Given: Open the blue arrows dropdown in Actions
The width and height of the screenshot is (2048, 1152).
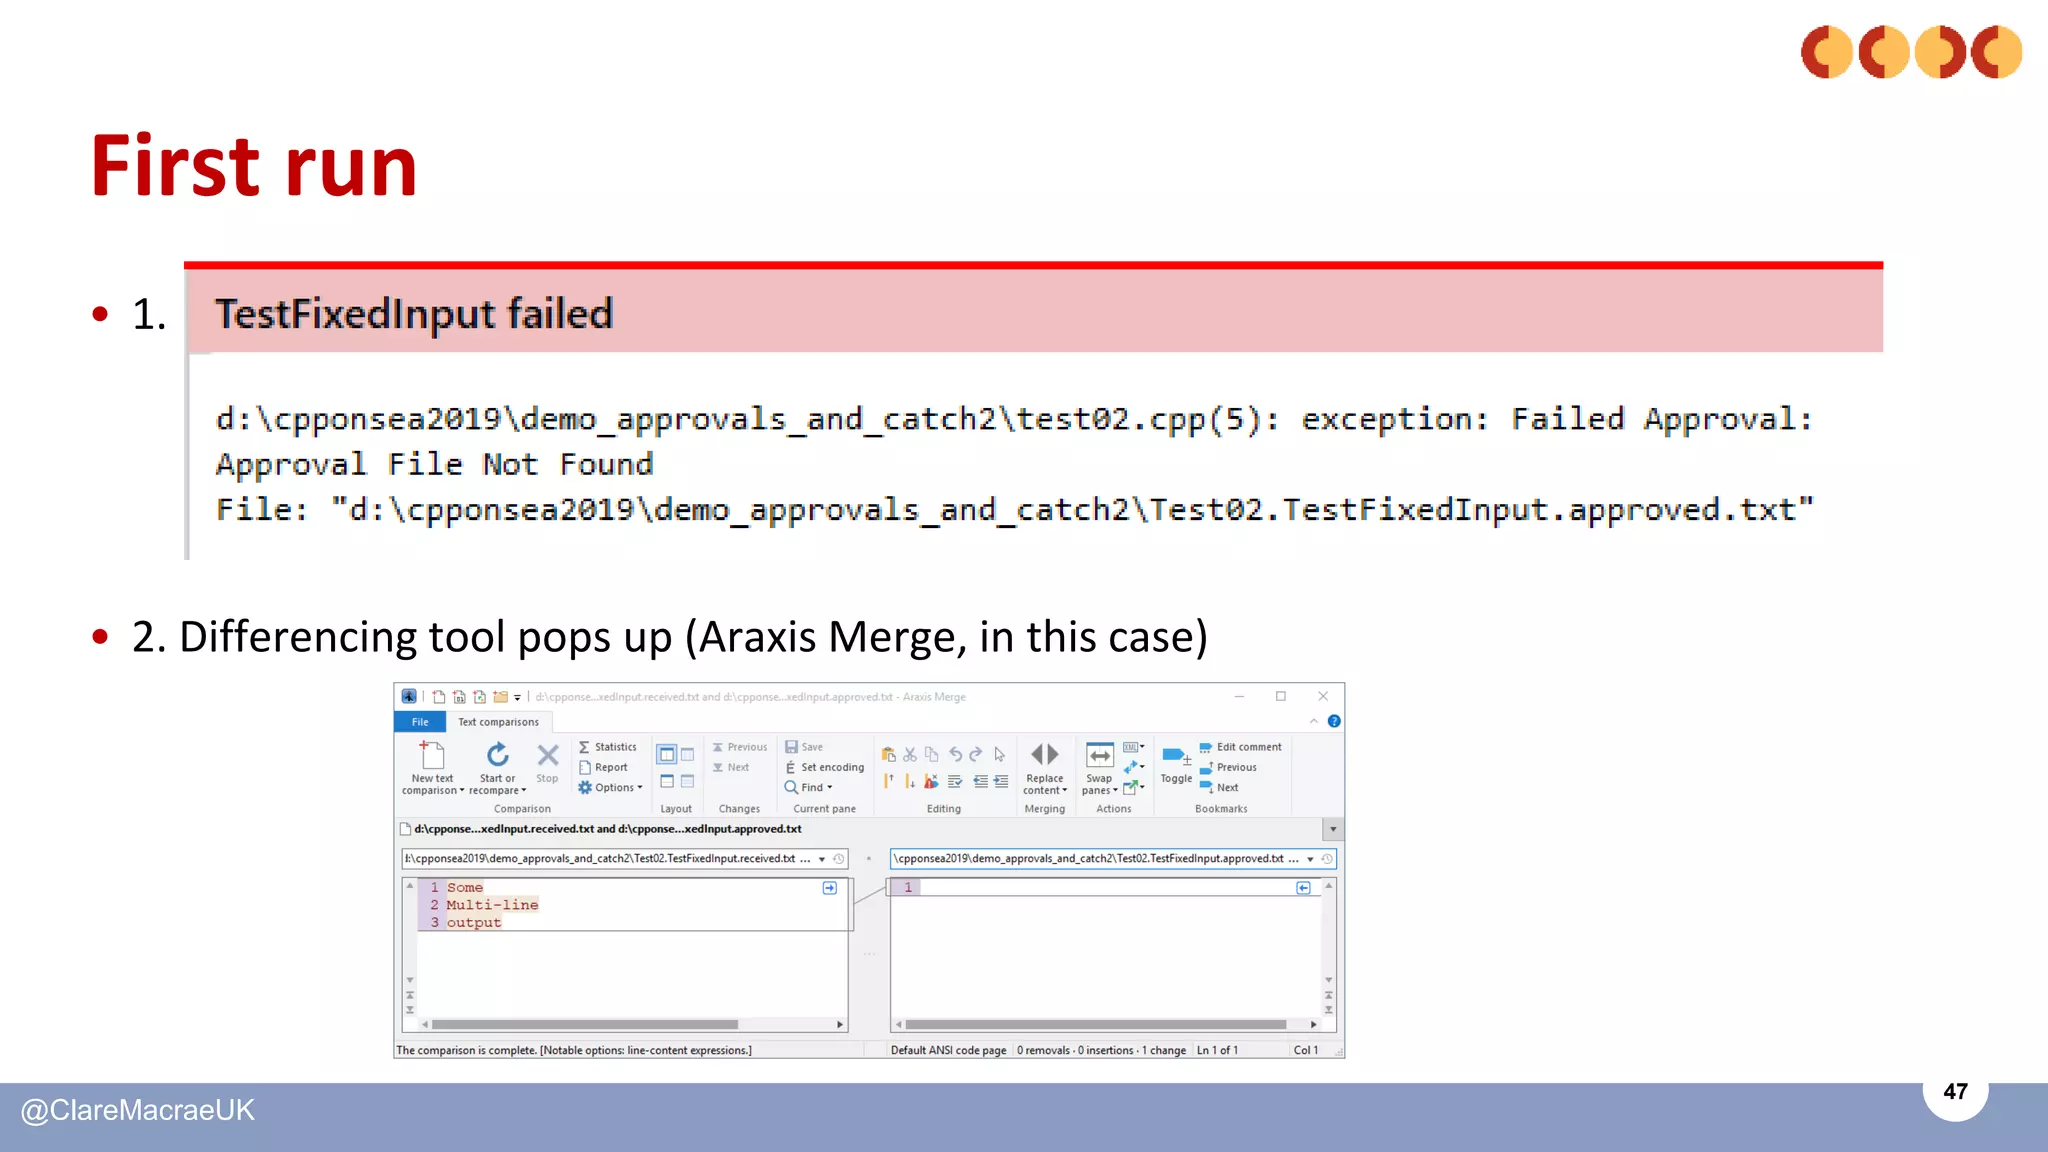Looking at the screenshot, I should (x=1134, y=767).
